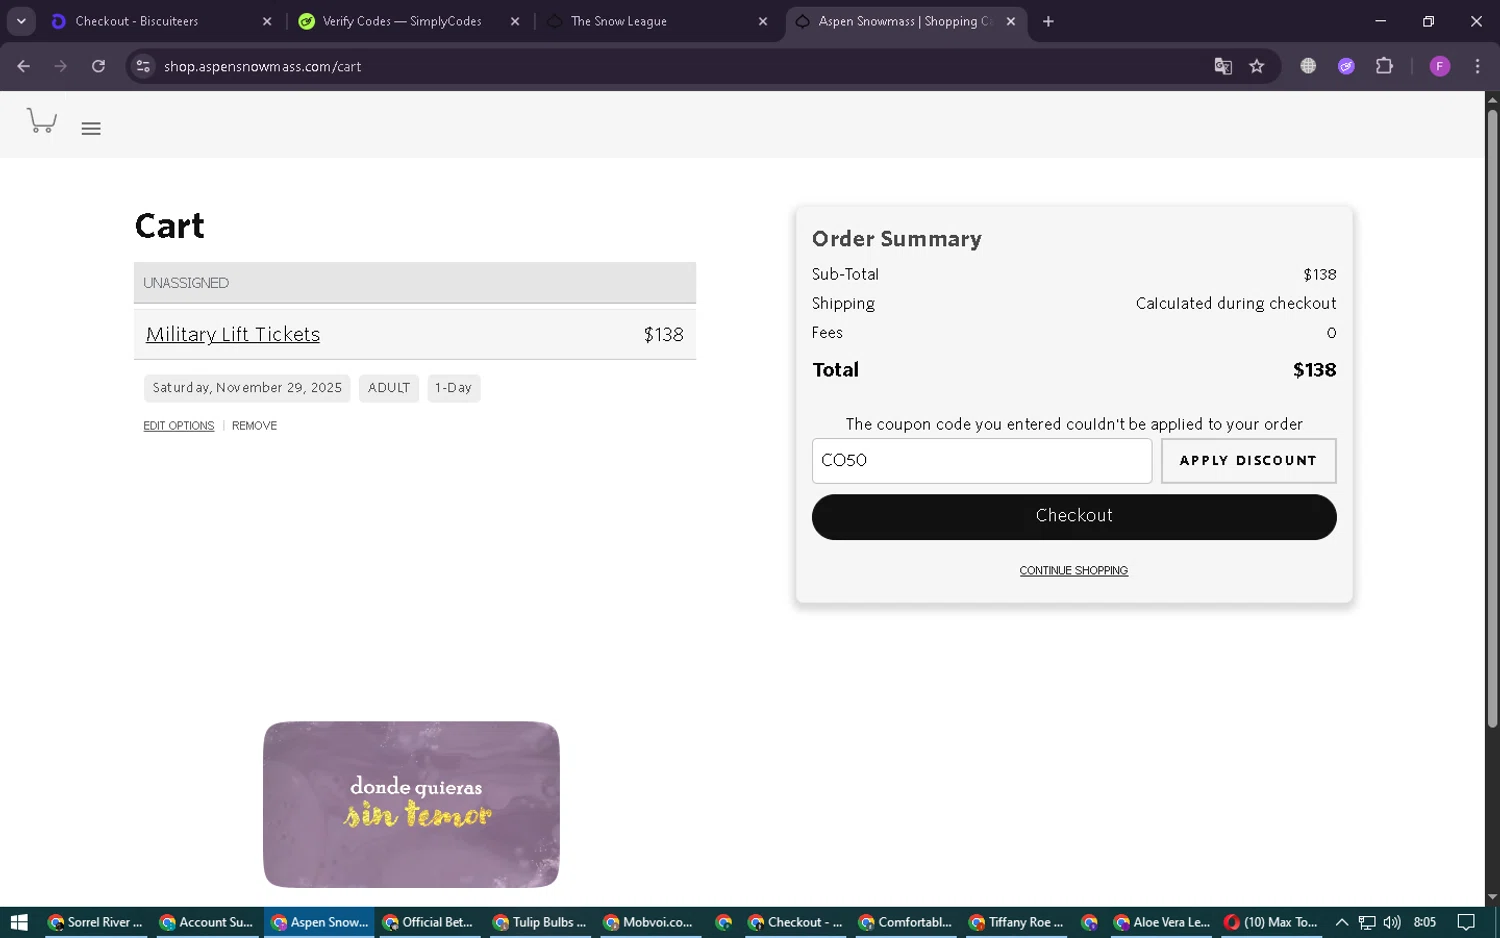Screen dimensions: 1500x938
Task: Open the purple extension icon
Action: tap(1346, 66)
